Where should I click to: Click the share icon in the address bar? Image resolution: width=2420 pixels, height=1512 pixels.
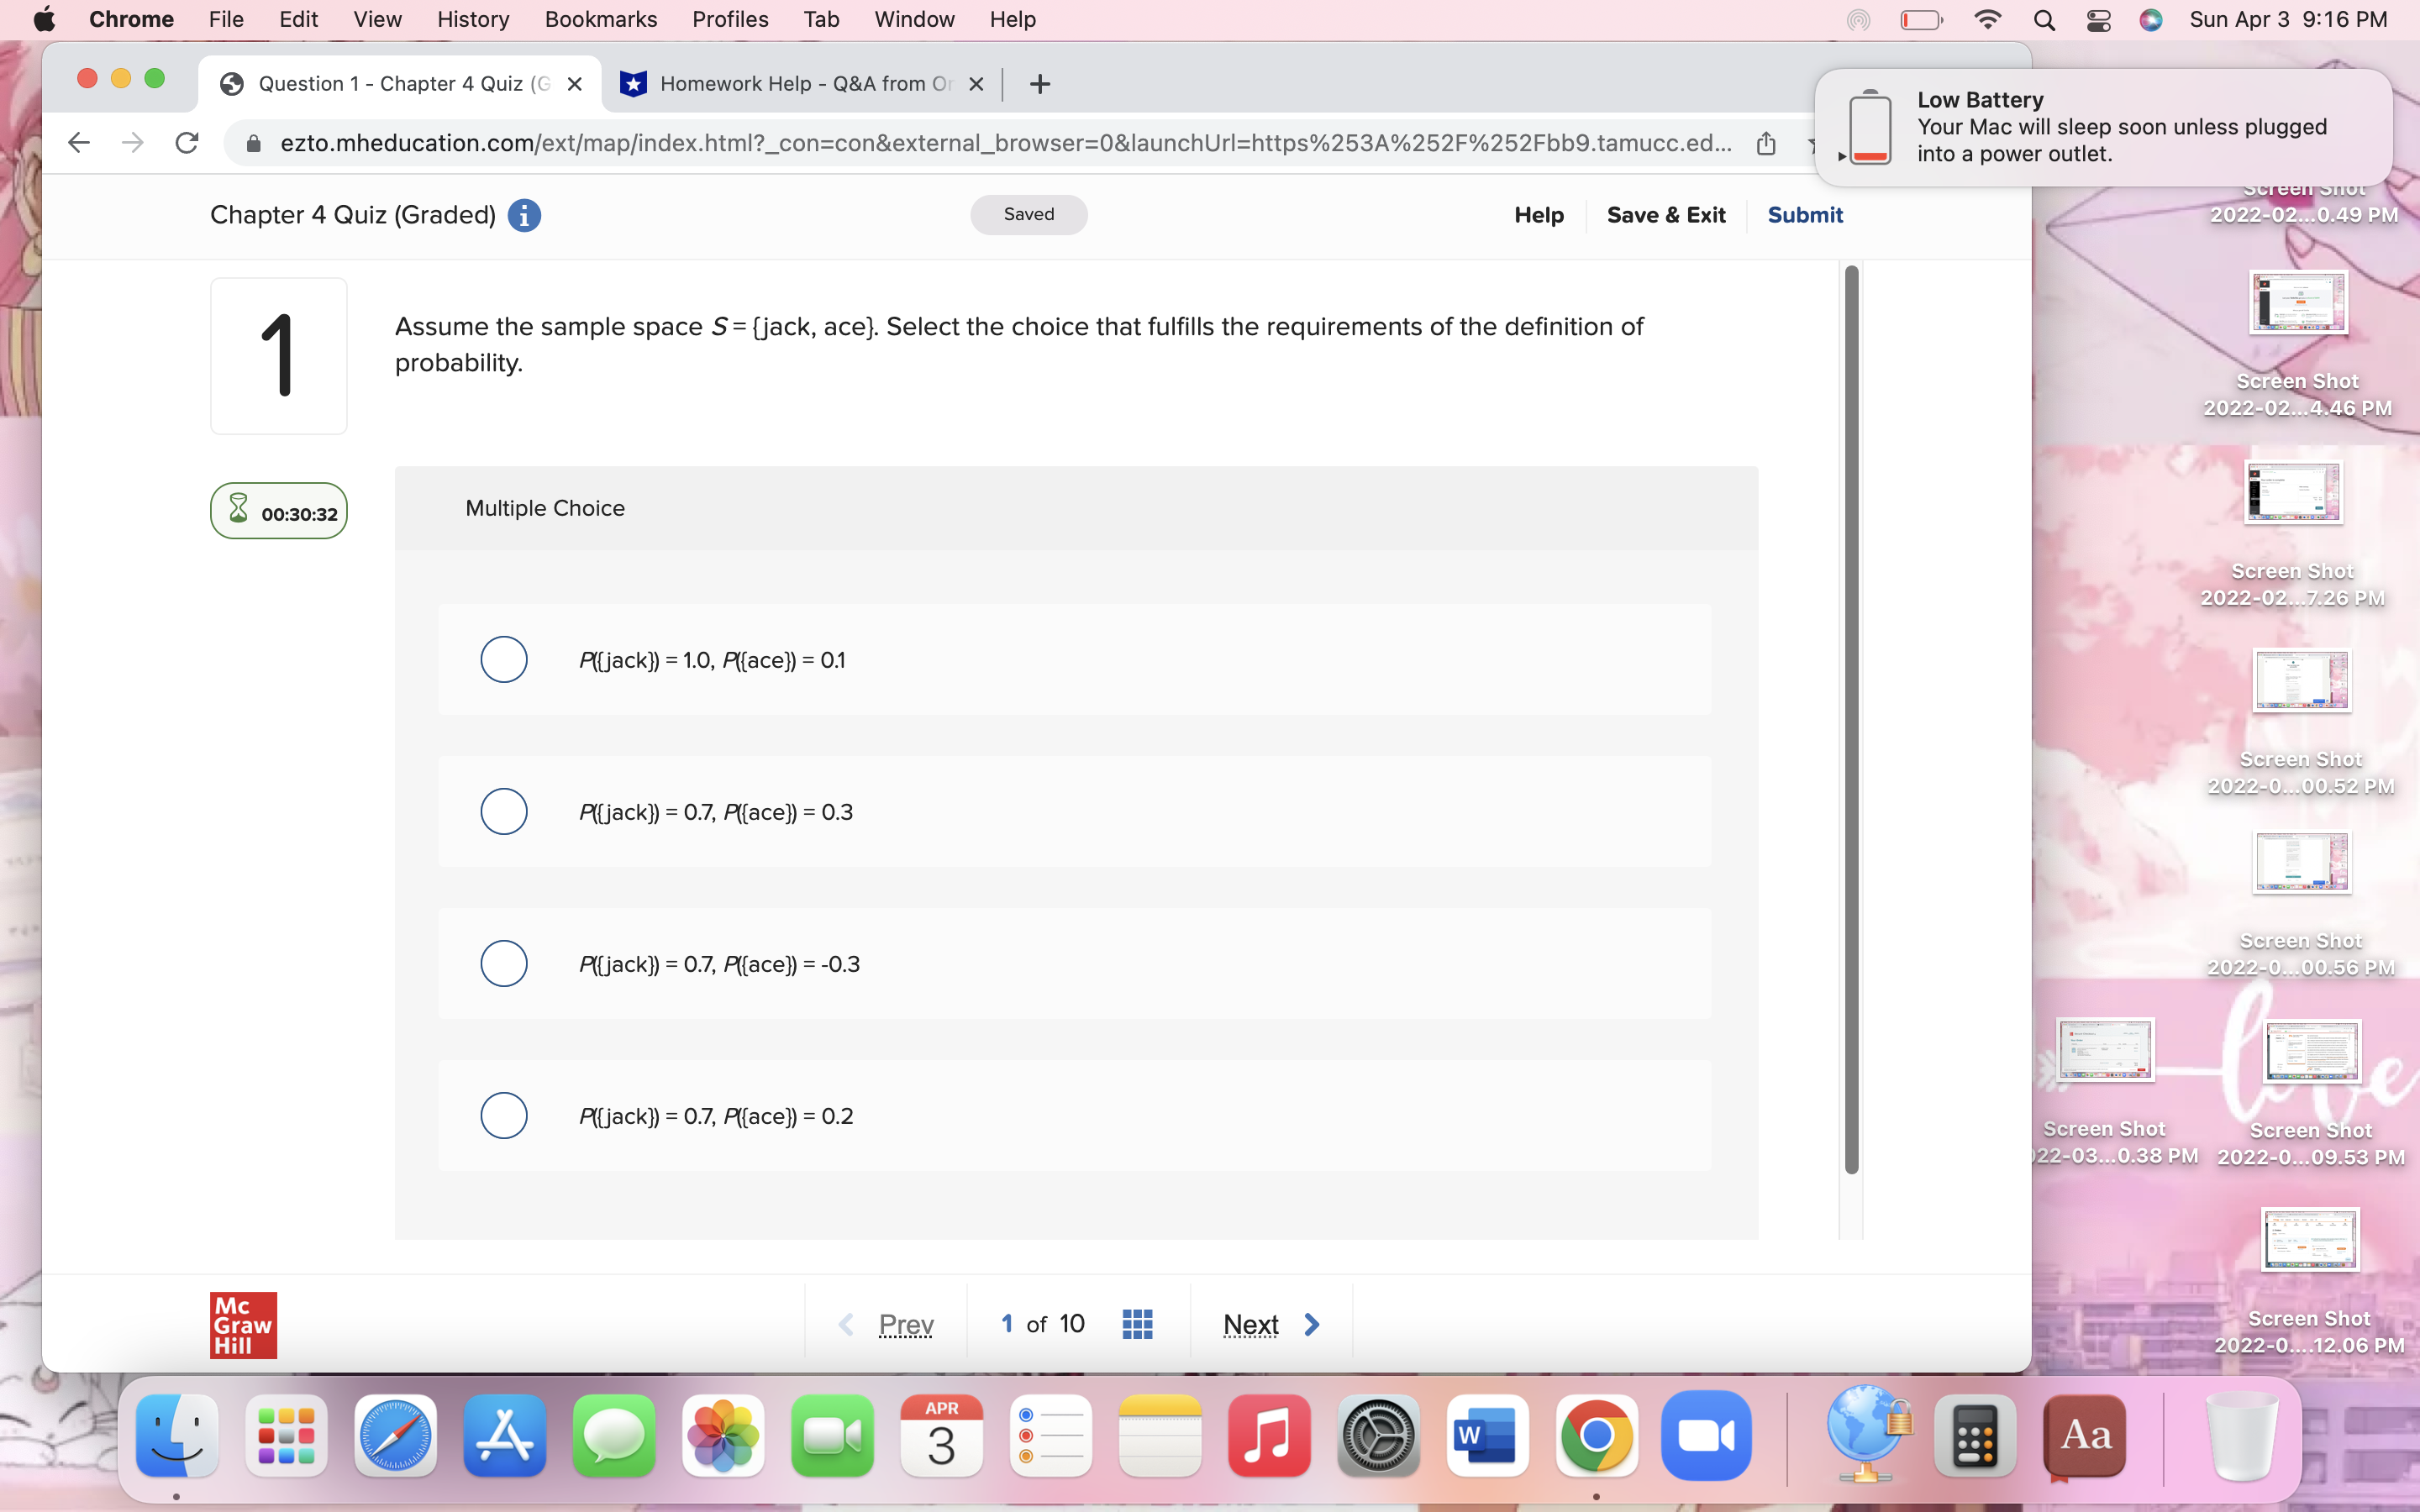tap(1766, 143)
